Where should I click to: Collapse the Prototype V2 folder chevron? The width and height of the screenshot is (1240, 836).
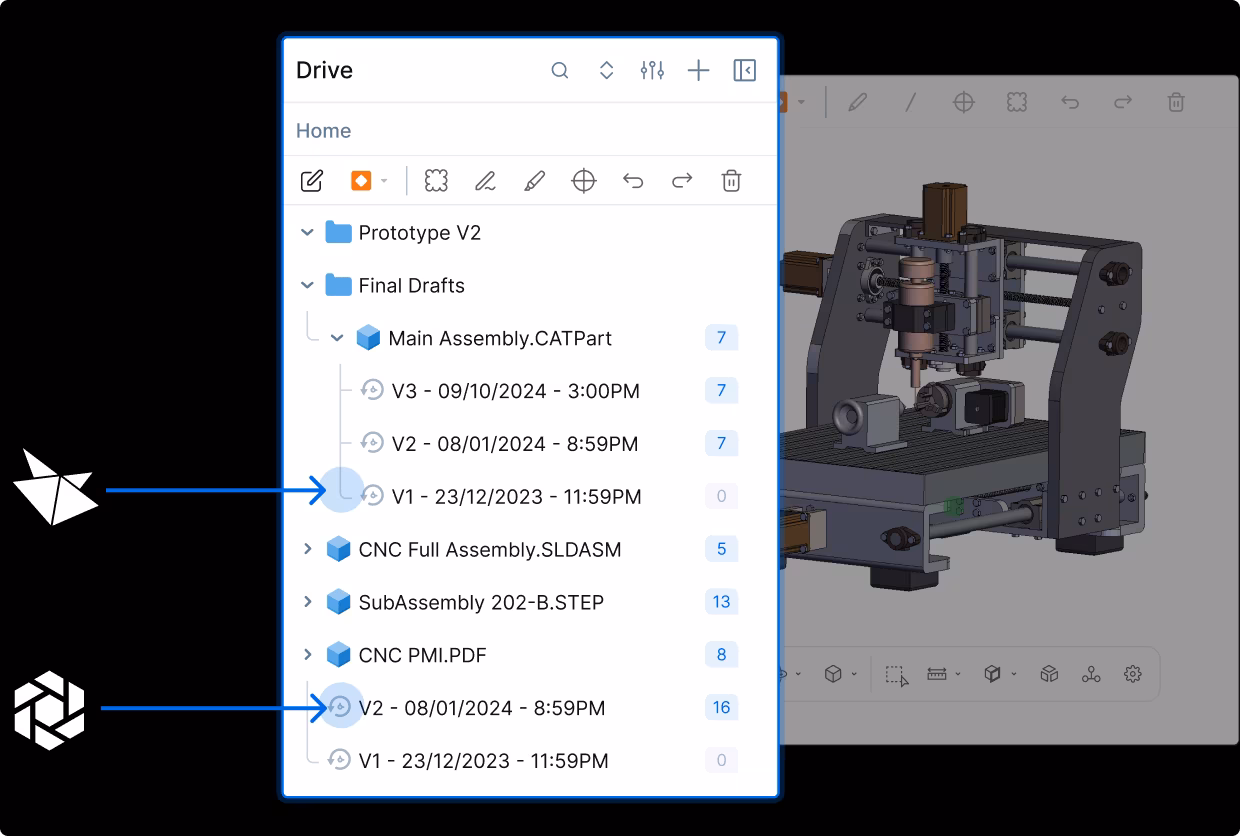pos(308,233)
